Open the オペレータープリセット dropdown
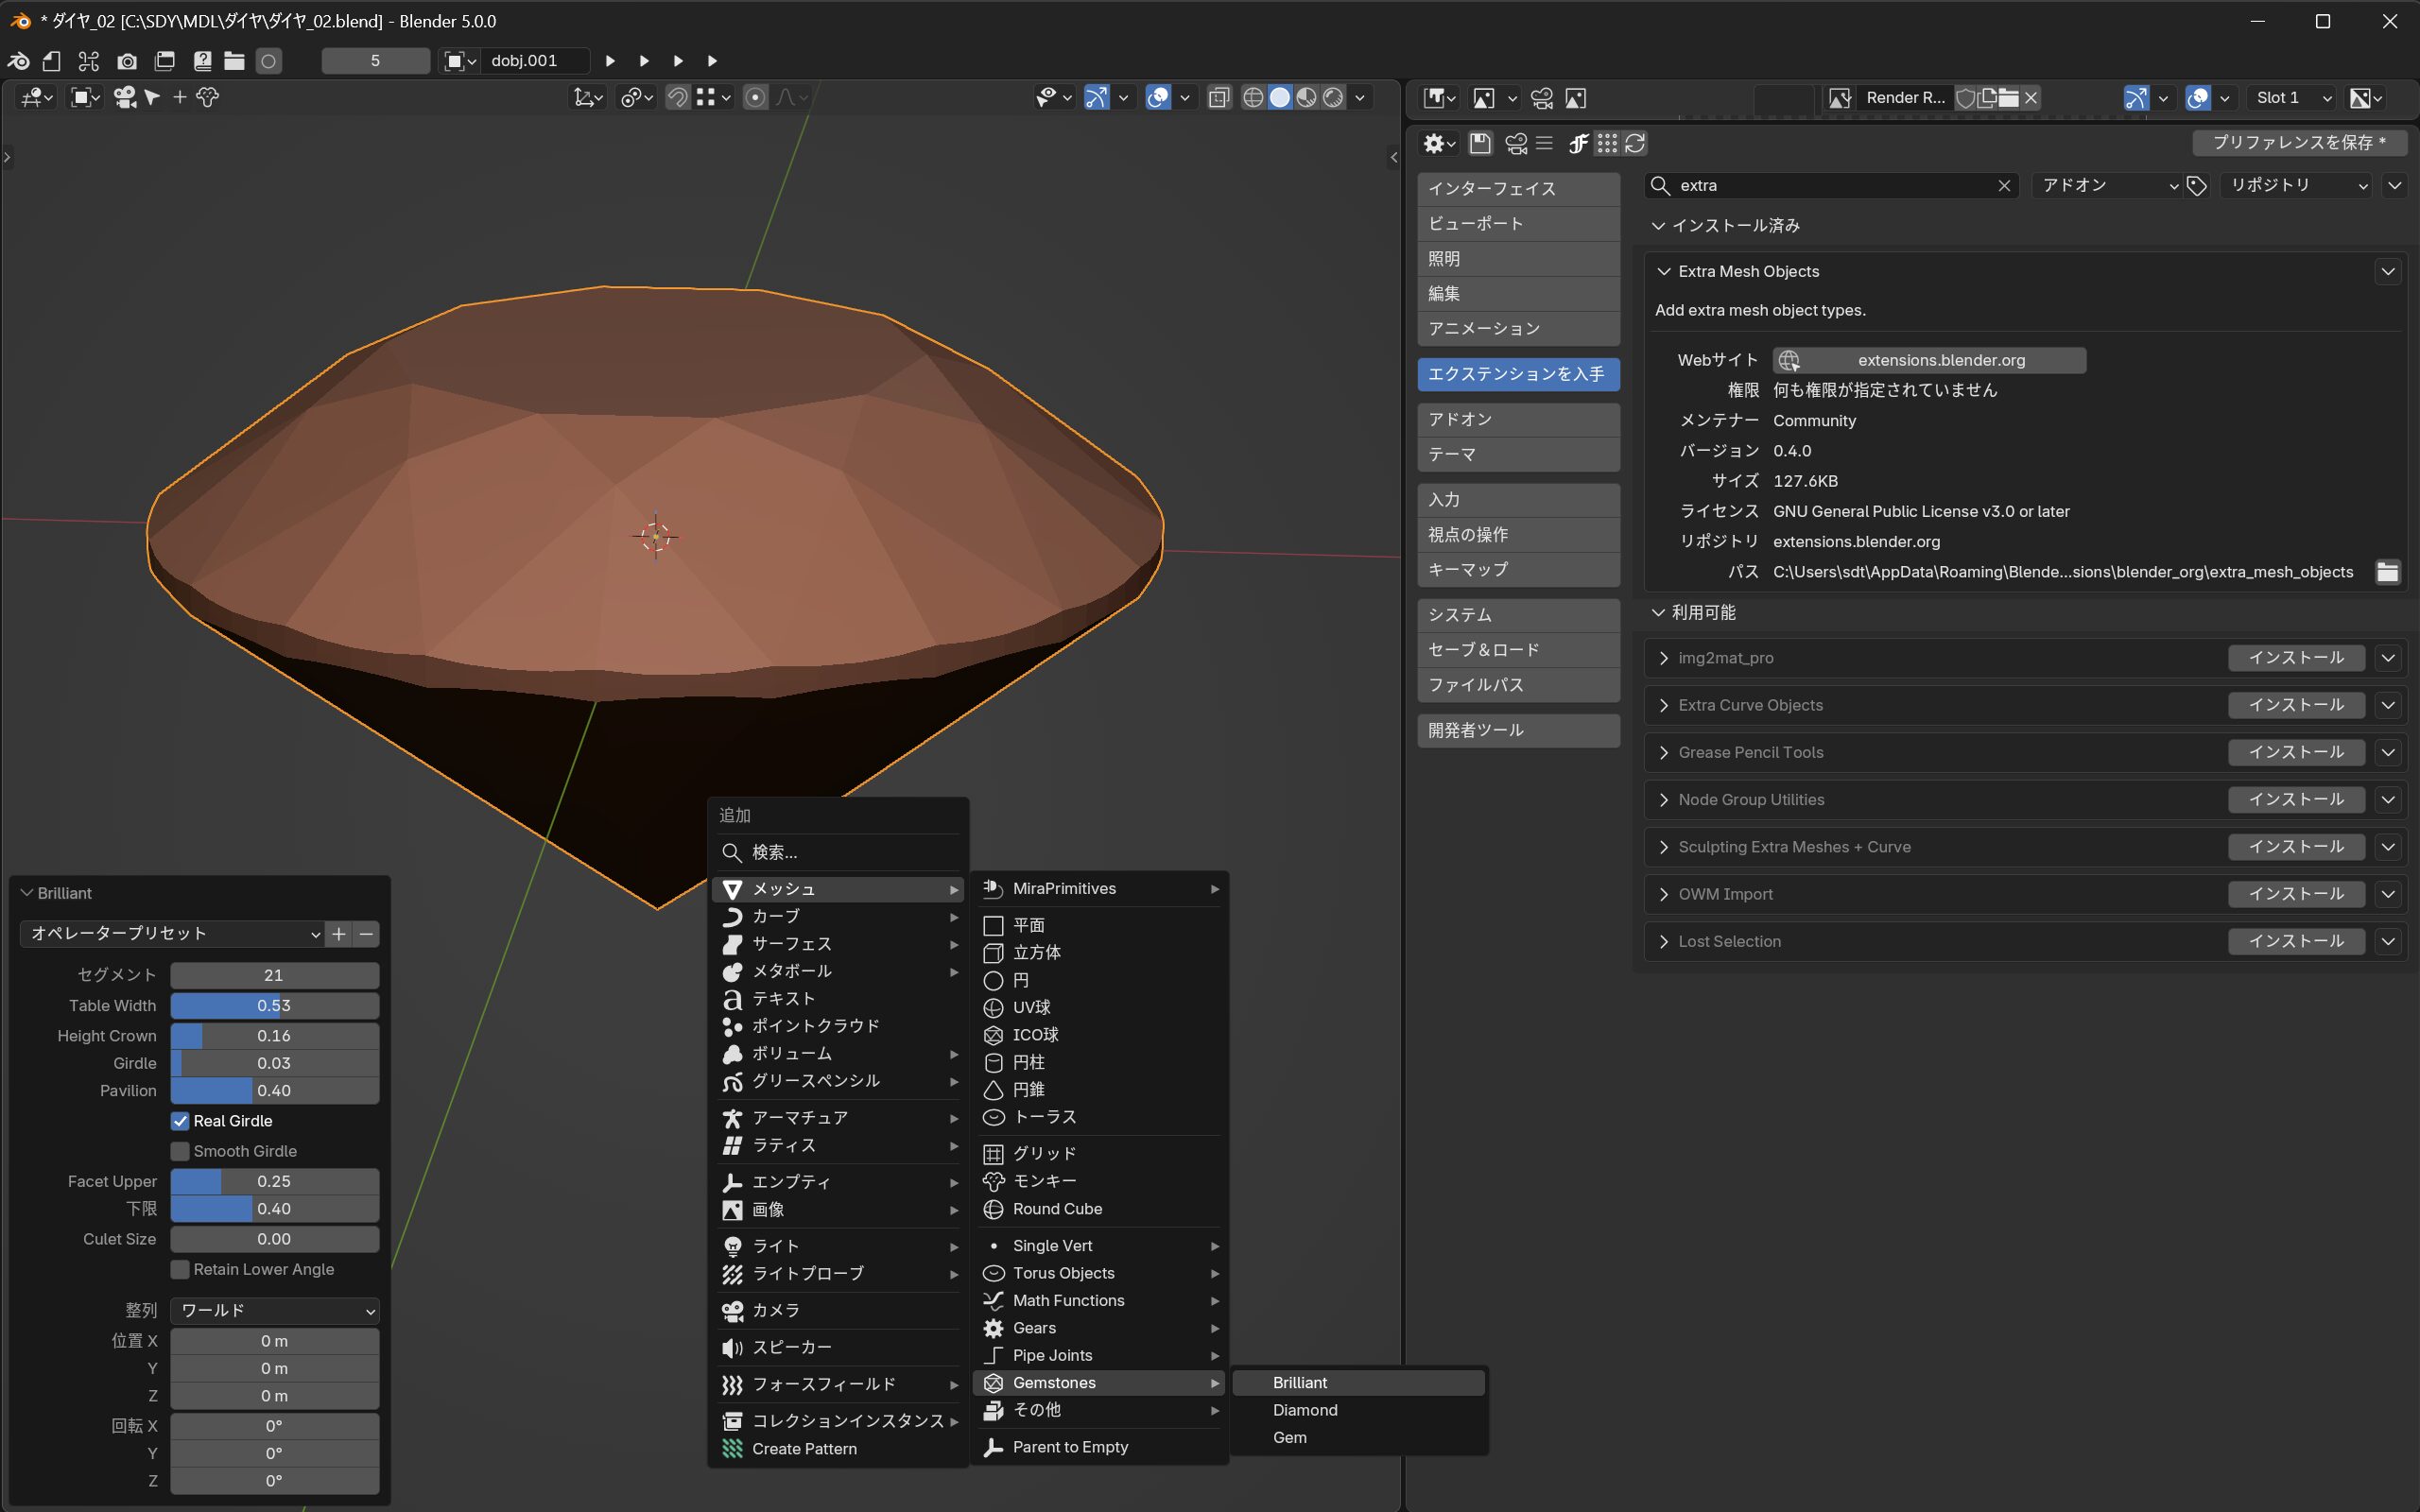Screen dimensions: 2420x1512 point(172,933)
